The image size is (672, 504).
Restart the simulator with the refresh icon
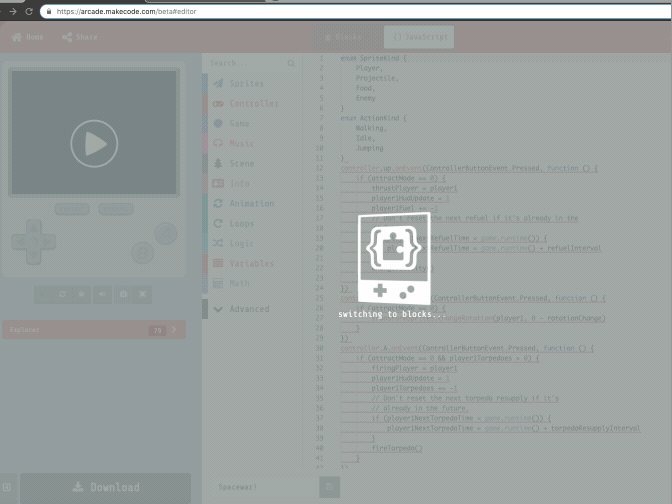(x=63, y=294)
